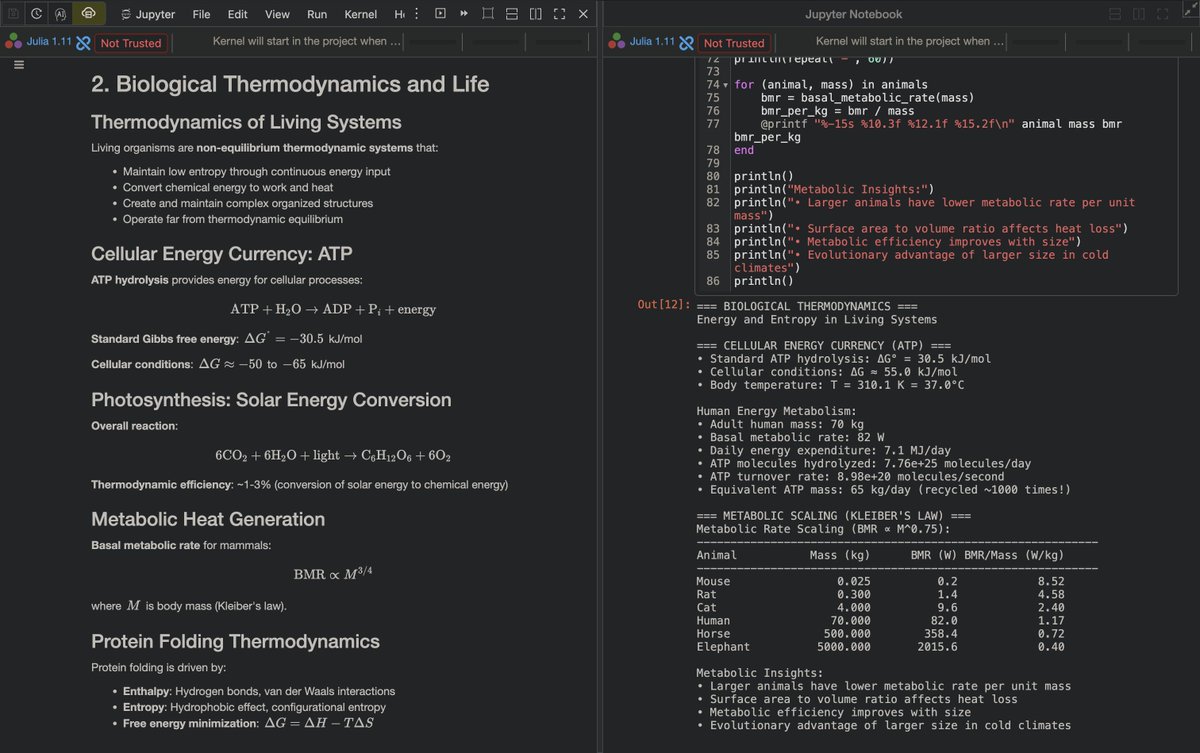Open the File menu

click(x=201, y=14)
